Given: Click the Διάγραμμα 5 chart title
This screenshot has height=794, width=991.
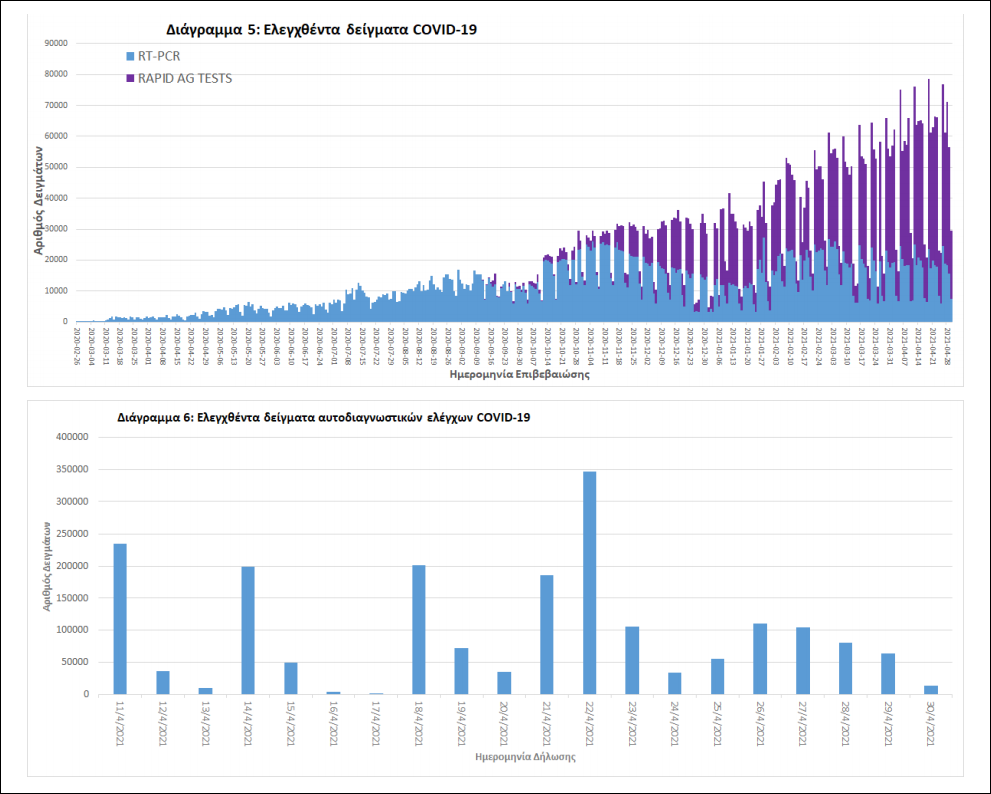Looking at the screenshot, I should point(320,30).
